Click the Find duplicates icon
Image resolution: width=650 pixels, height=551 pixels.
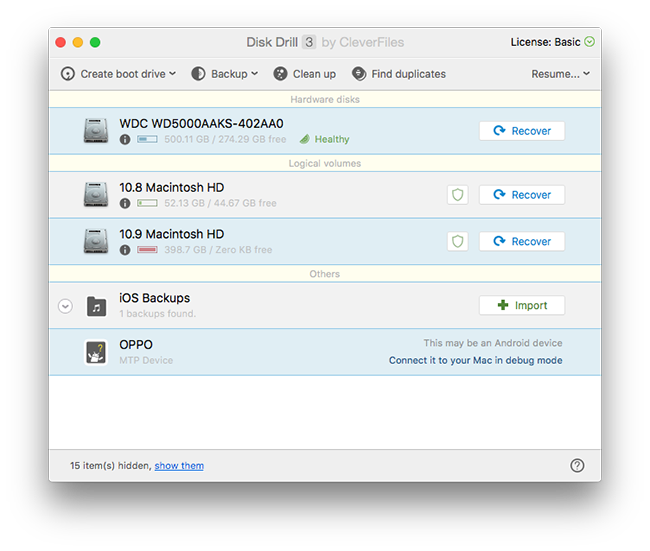[359, 74]
